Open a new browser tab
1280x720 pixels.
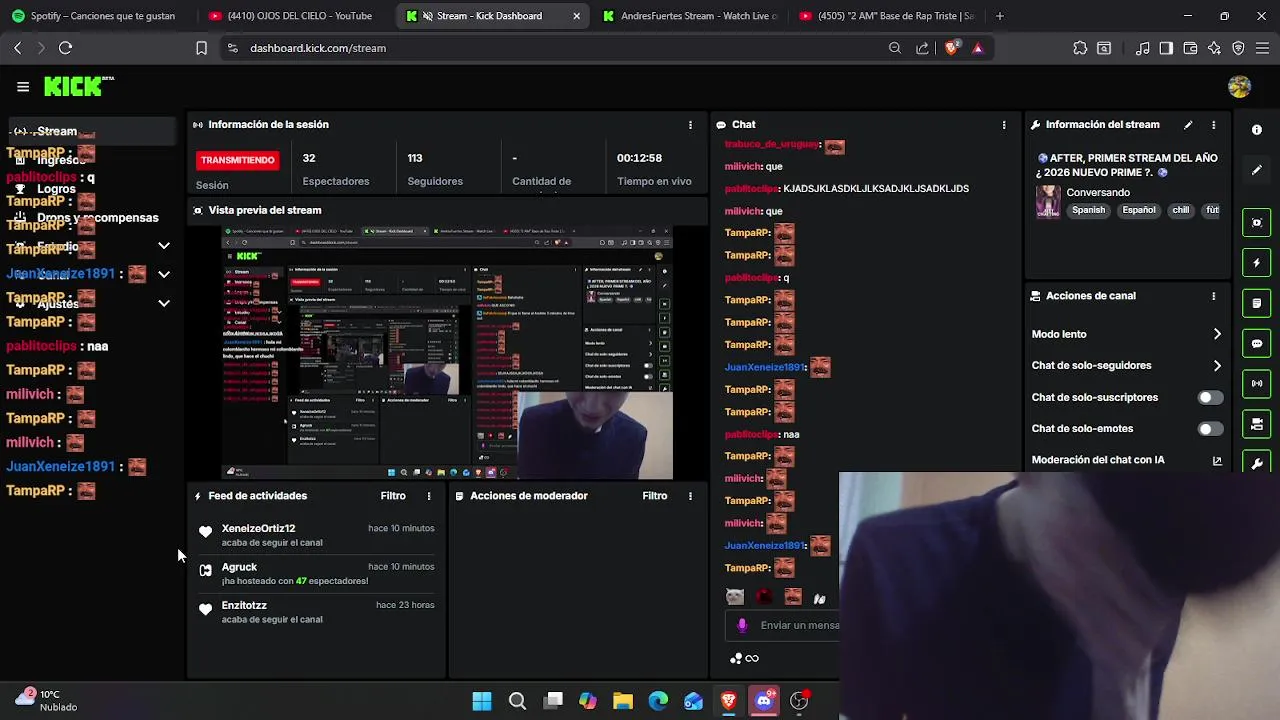pyautogui.click(x=1000, y=16)
